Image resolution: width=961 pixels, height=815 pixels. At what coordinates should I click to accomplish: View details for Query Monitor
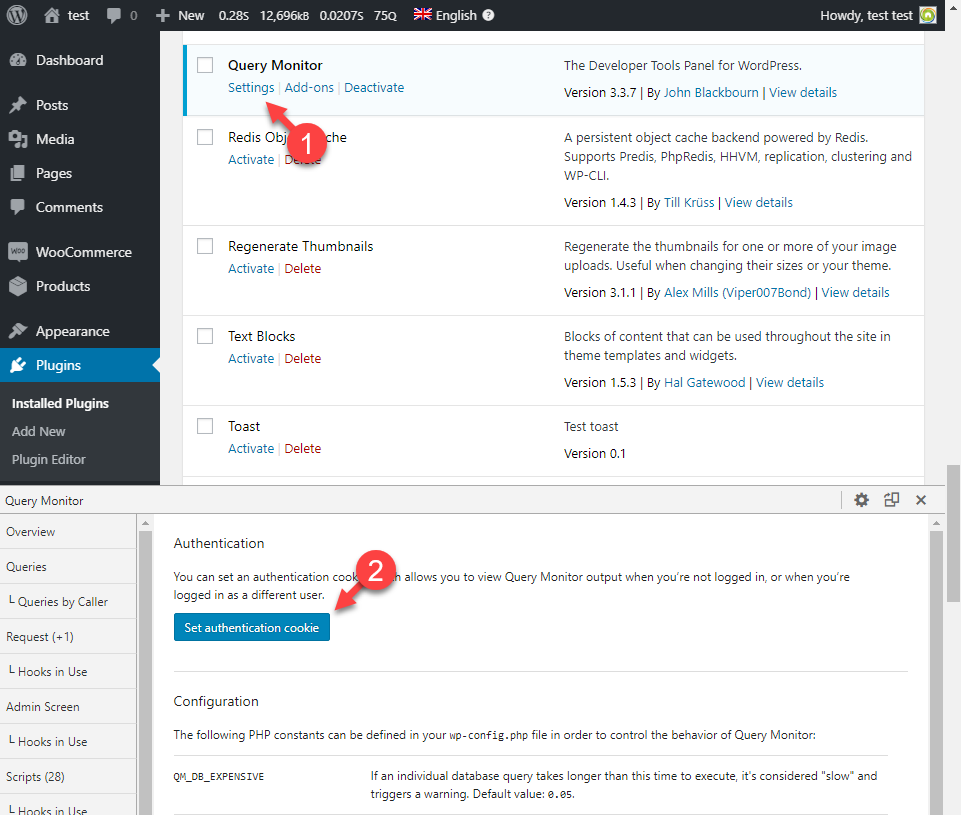(x=803, y=93)
